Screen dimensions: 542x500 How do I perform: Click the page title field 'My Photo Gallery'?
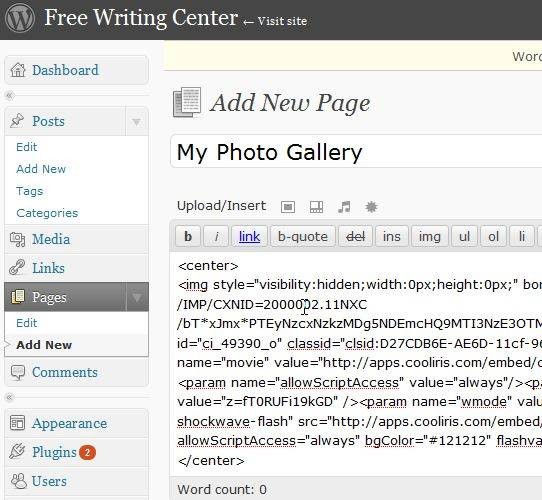[x=356, y=152]
